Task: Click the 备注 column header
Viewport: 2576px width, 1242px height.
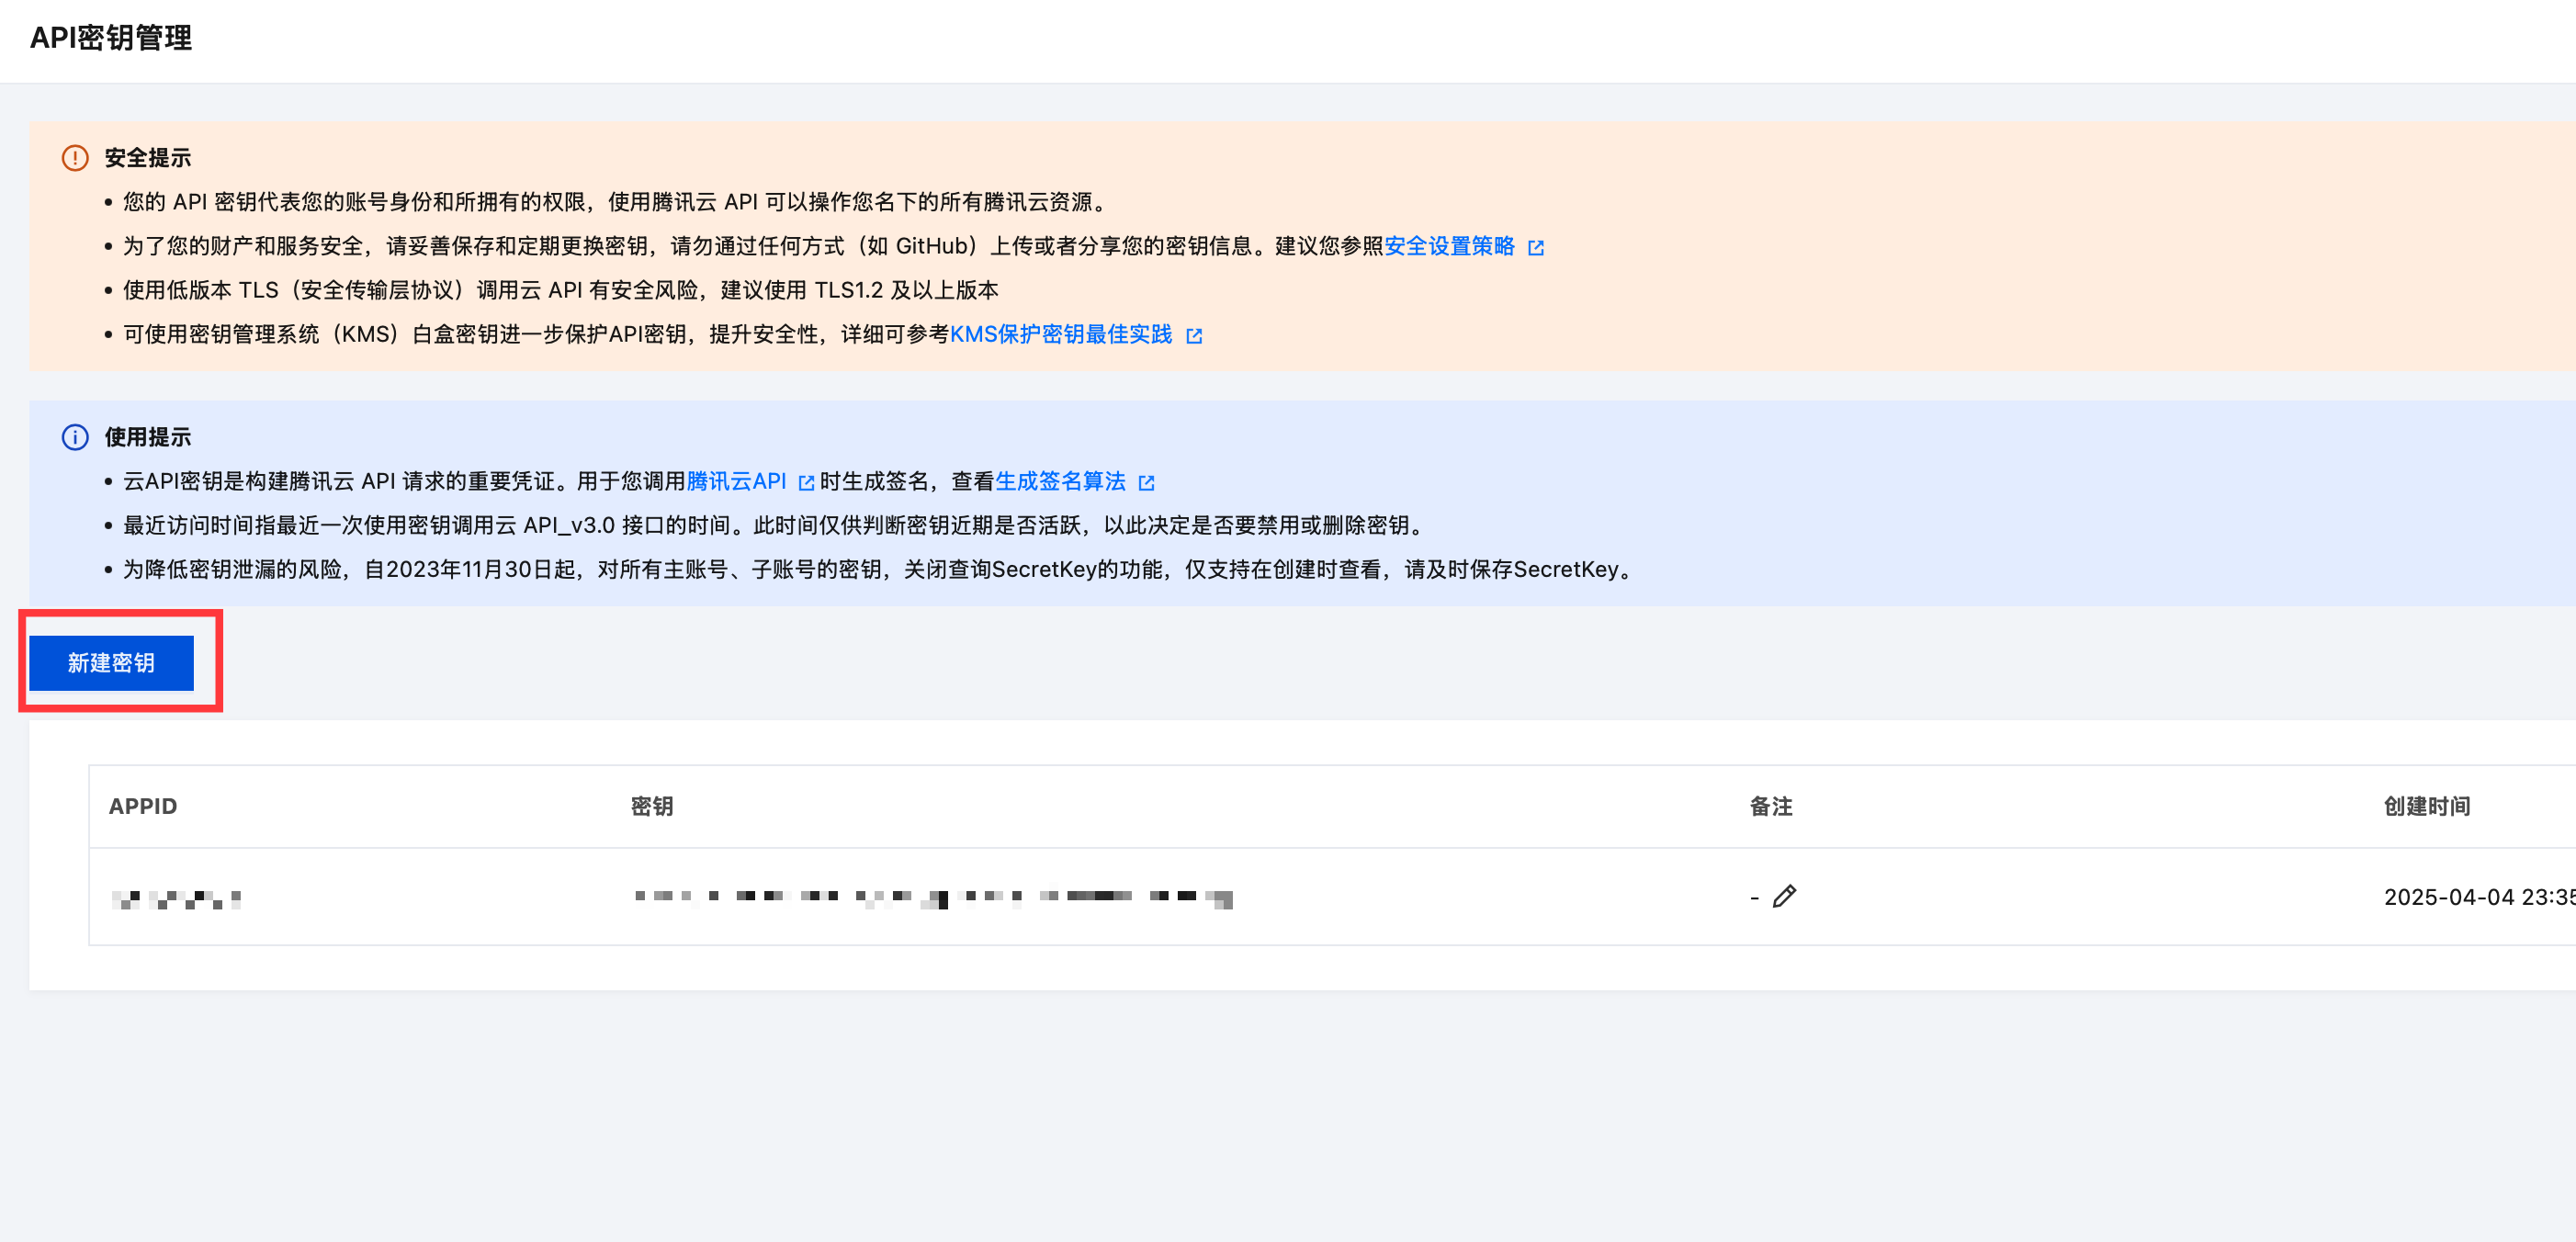Action: (1770, 806)
